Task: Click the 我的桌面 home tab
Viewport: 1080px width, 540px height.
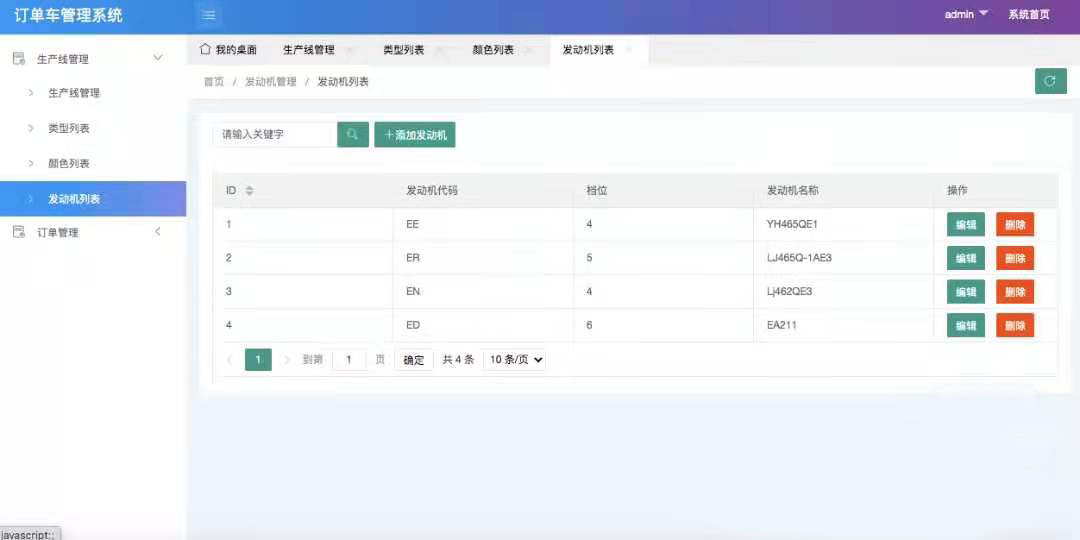Action: click(x=228, y=50)
